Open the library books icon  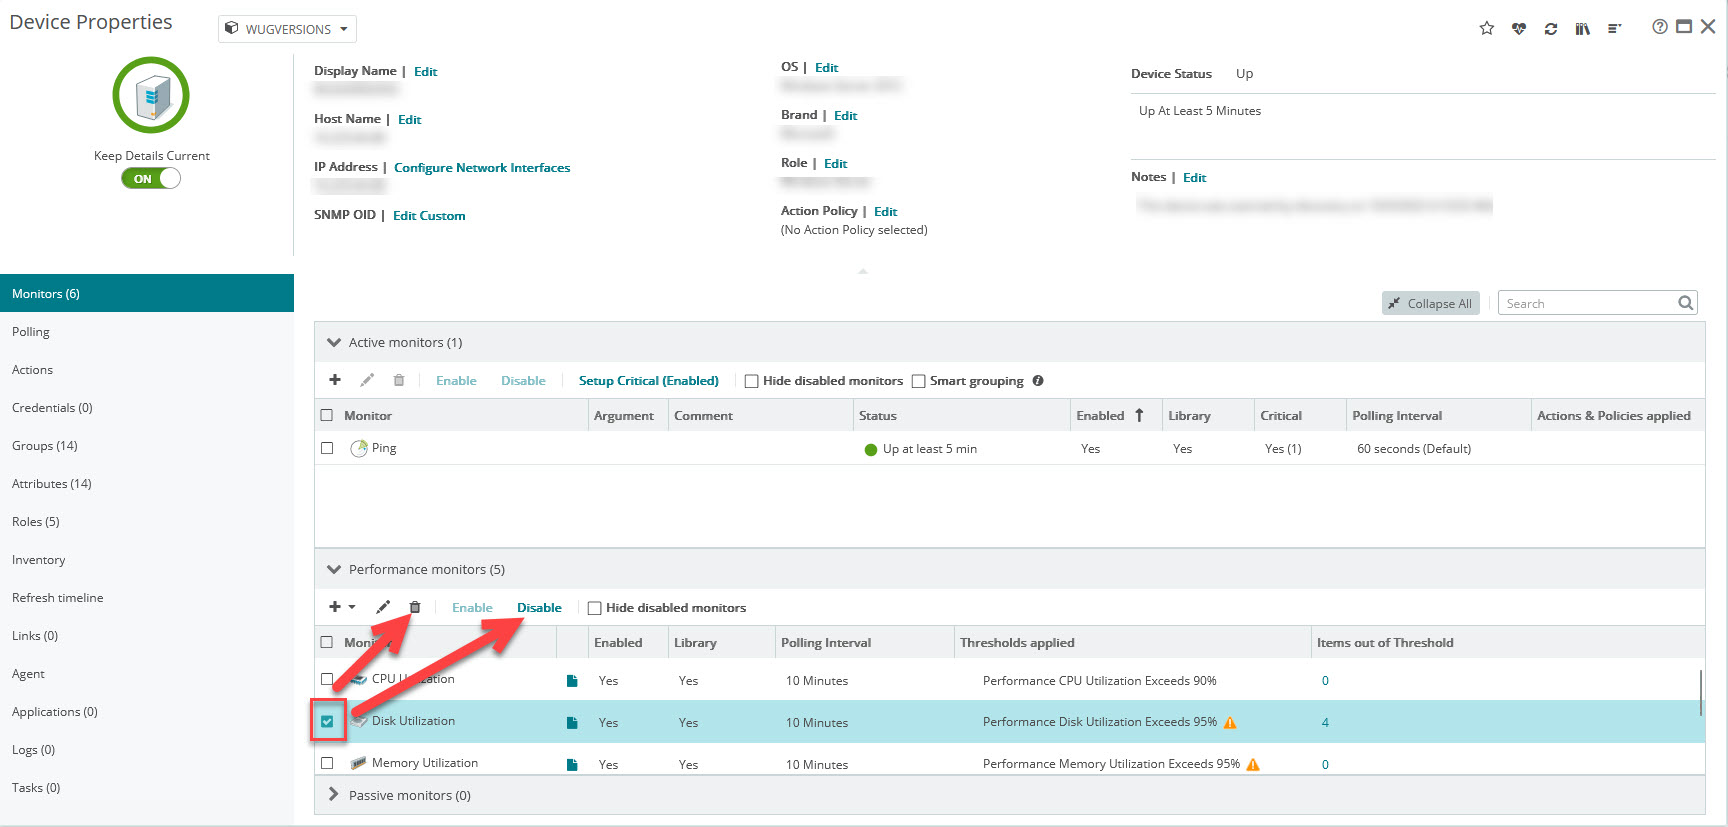(x=1583, y=28)
